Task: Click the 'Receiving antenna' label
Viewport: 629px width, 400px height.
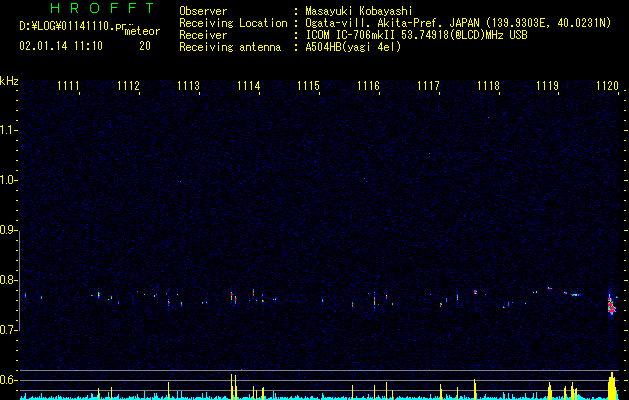Action: [x=230, y=47]
